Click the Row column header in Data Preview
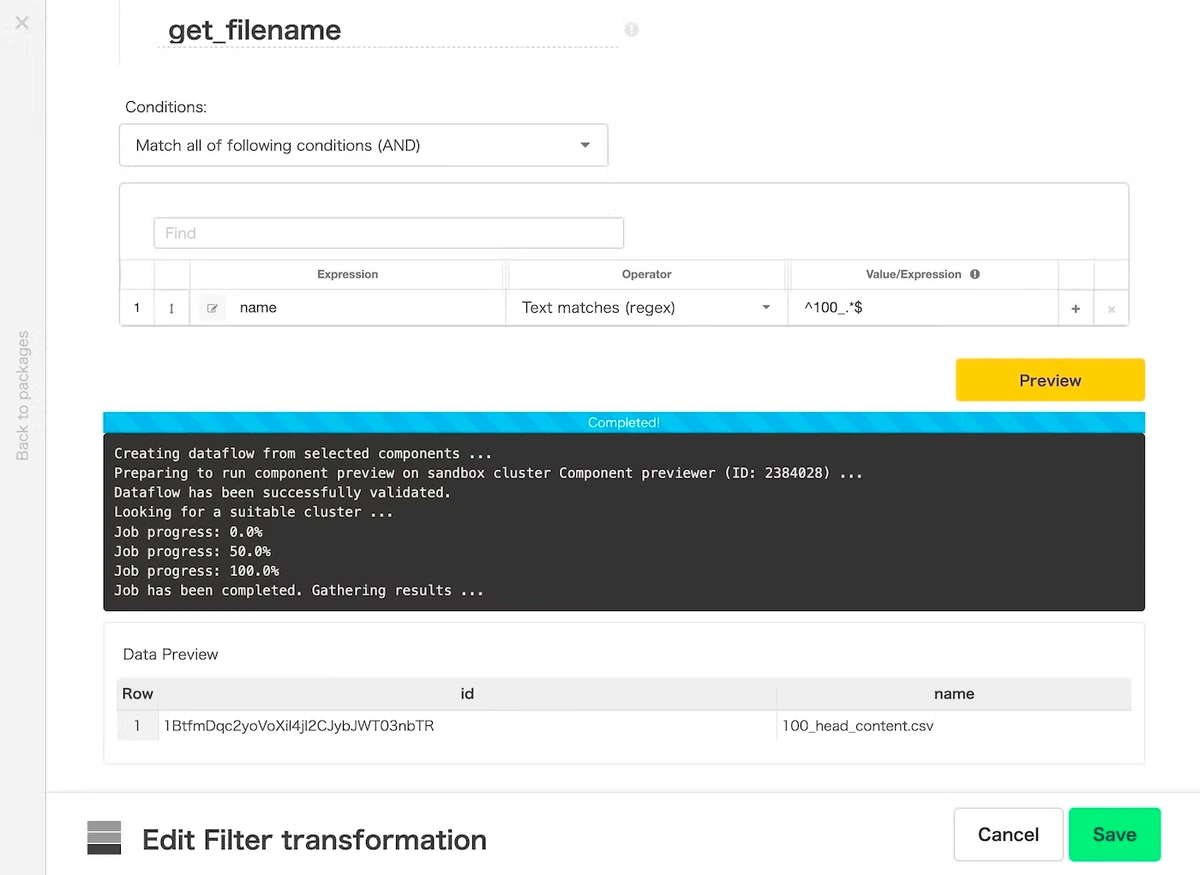1200x875 pixels. (138, 693)
